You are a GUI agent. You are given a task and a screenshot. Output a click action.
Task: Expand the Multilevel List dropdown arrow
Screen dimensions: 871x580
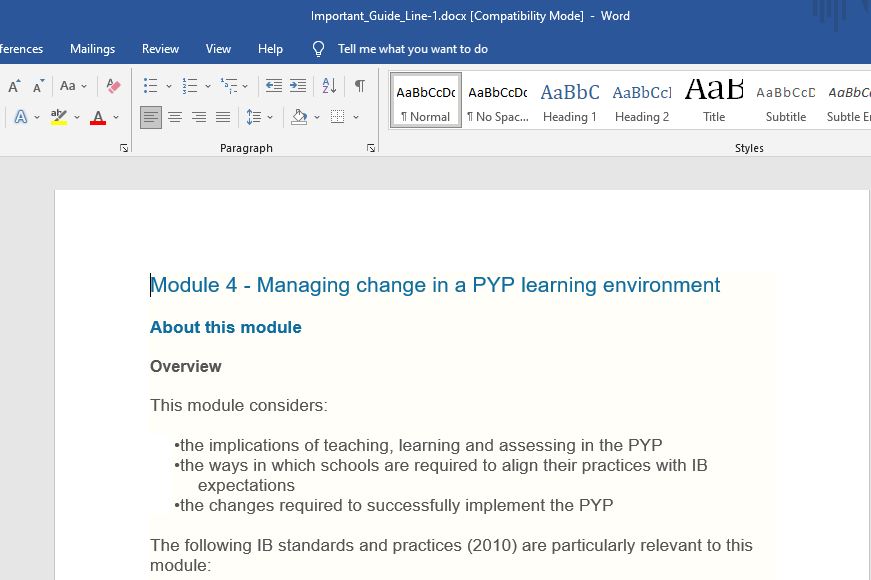(245, 86)
